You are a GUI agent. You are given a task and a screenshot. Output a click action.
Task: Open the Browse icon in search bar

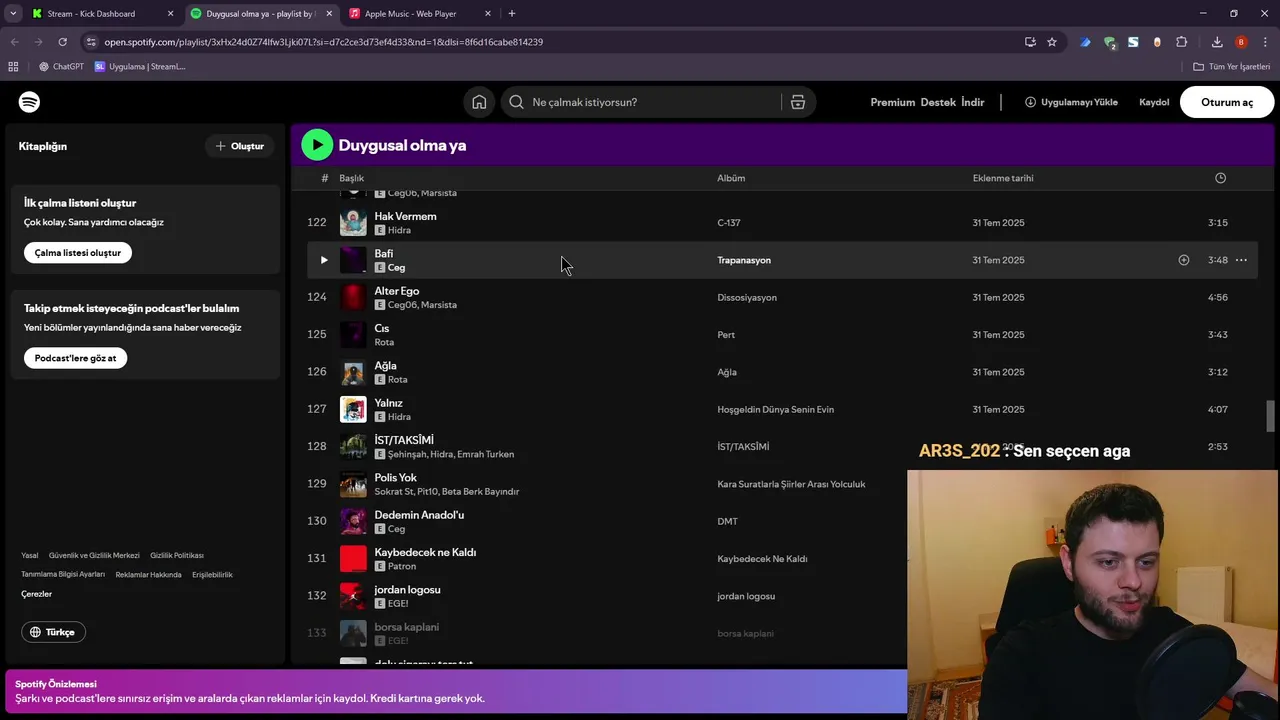click(797, 102)
